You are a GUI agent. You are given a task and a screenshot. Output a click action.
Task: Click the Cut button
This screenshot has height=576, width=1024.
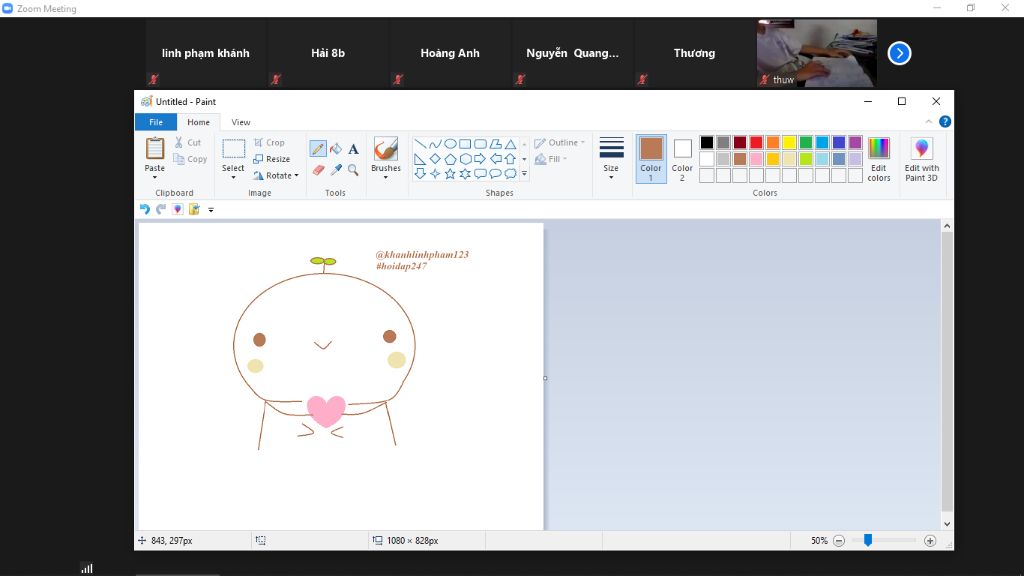pyautogui.click(x=187, y=142)
